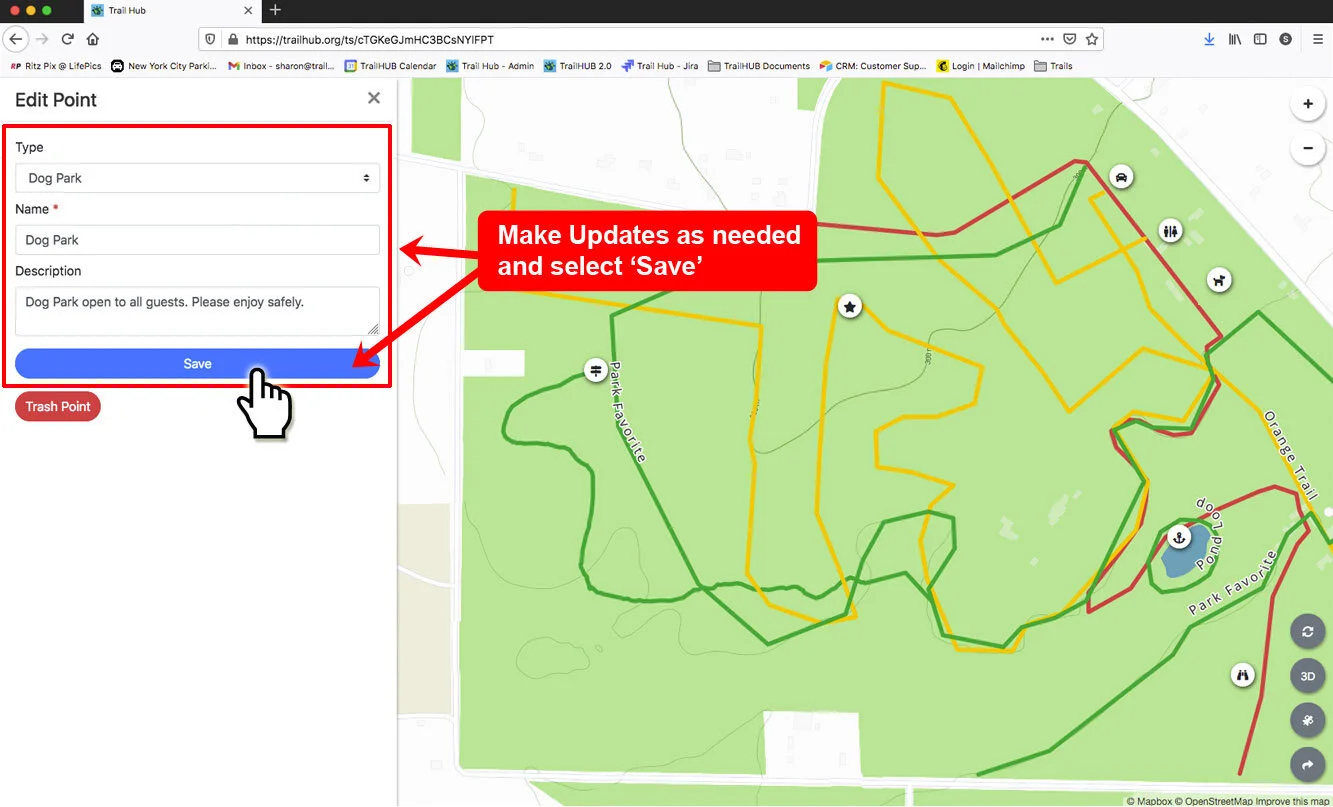Open the TrailHUB Calendar bookmark
Screen dimensions: 1333x807
point(390,66)
